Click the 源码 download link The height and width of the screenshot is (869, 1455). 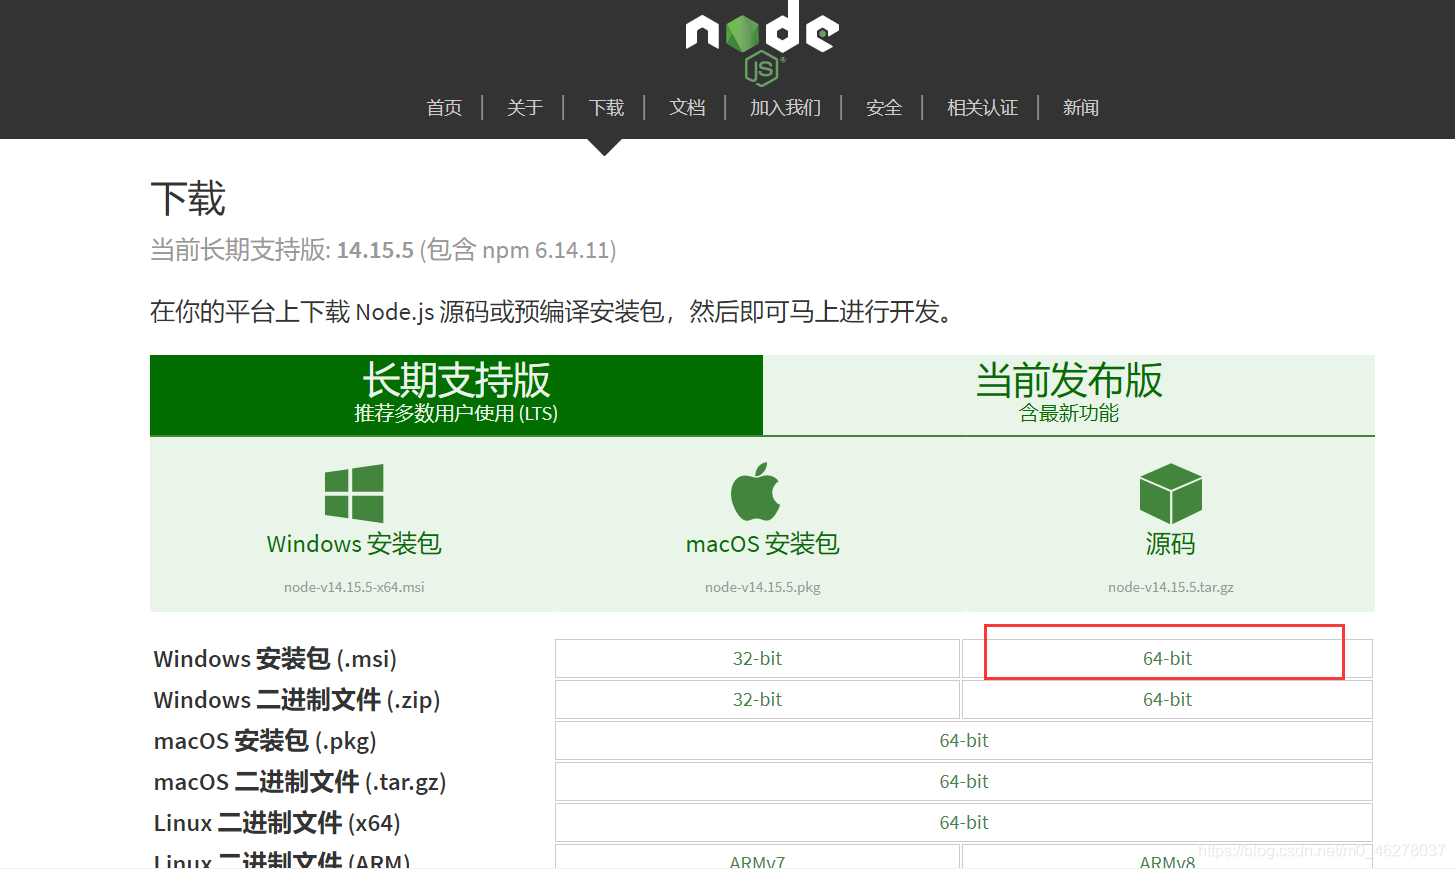point(1170,544)
